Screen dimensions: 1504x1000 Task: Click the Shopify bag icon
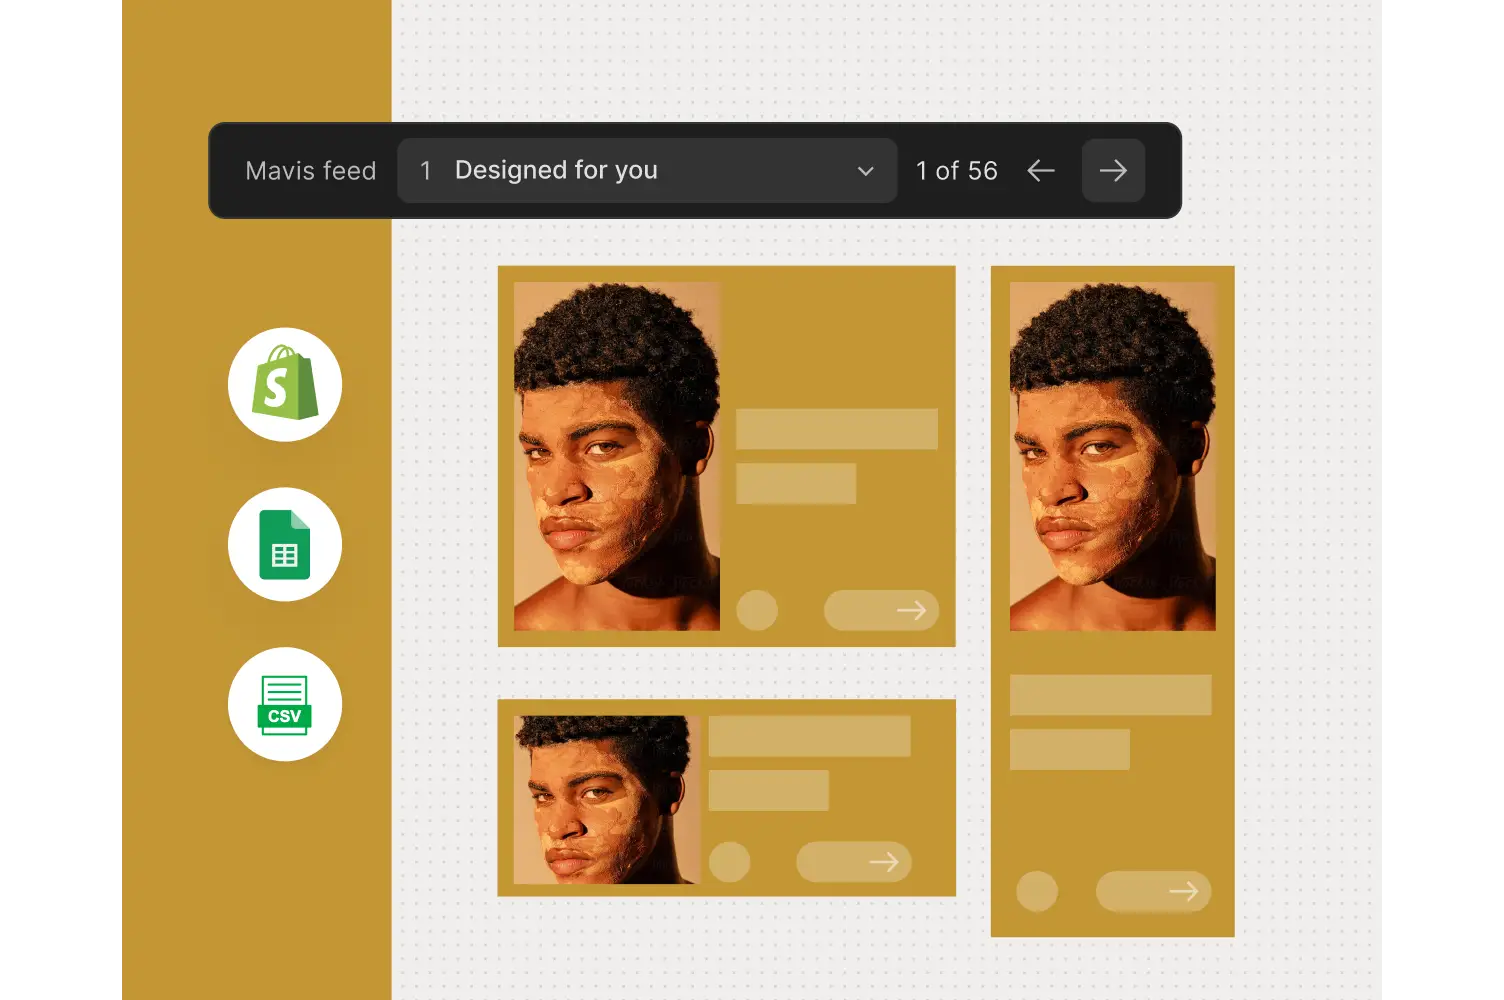285,385
